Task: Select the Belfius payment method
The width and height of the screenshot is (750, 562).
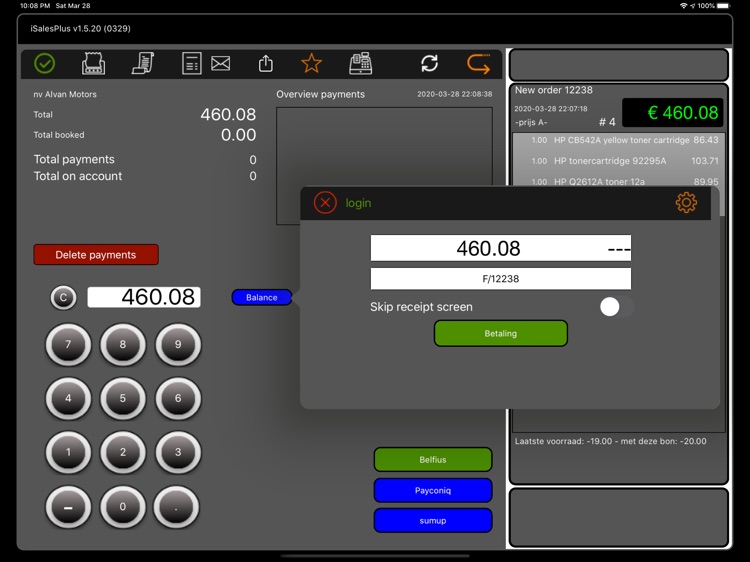Action: [x=433, y=460]
